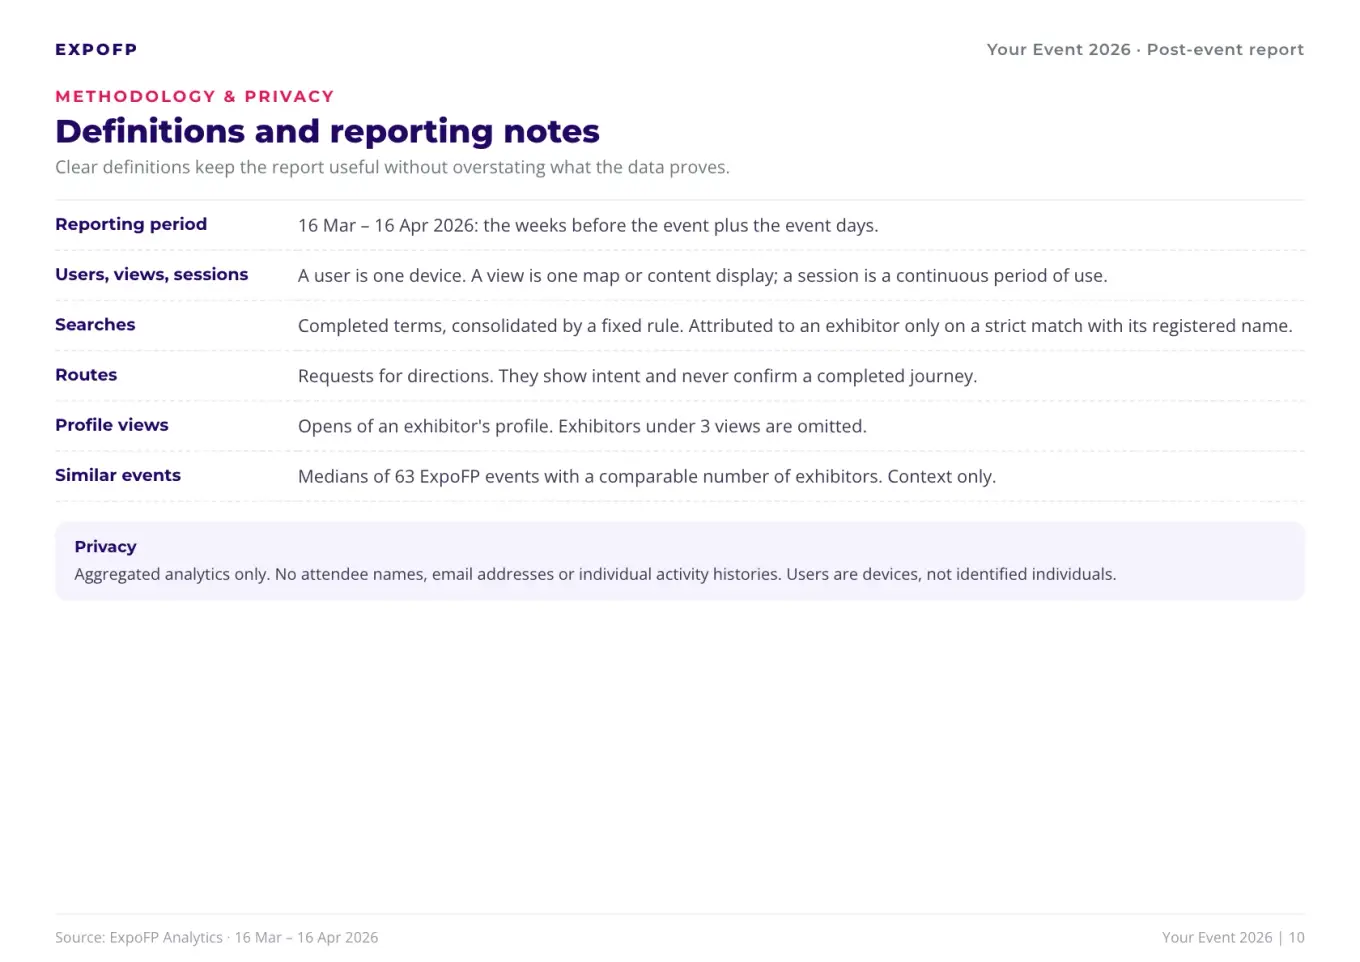
Task: Select the 'Your Event 2026 · Post-event report' header
Action: click(x=1145, y=50)
